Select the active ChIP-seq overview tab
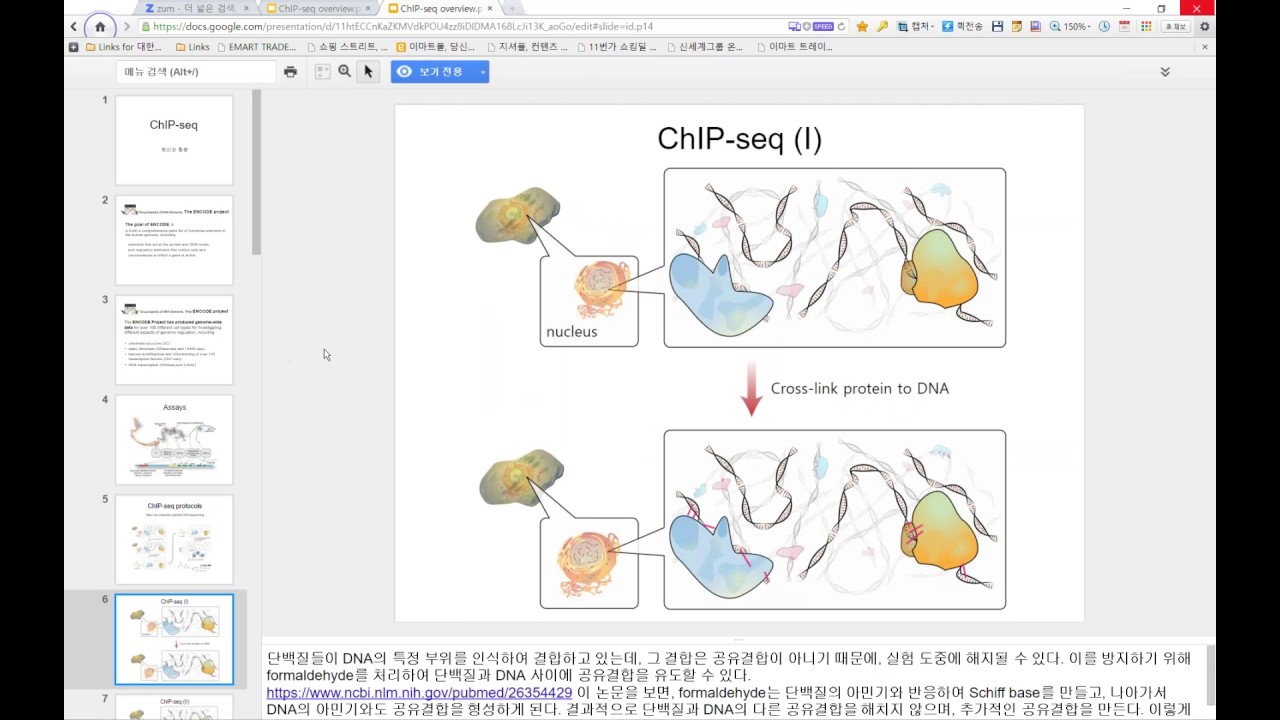Image resolution: width=1280 pixels, height=720 pixels. click(x=441, y=8)
